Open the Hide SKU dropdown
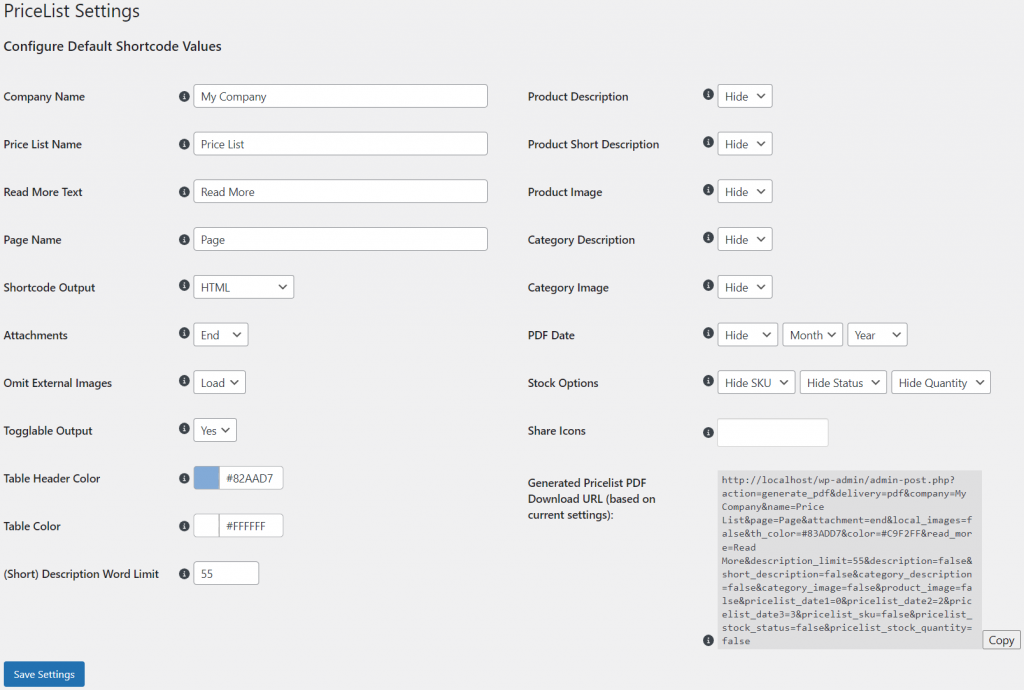Screen dimensions: 1024x690 click(x=756, y=383)
